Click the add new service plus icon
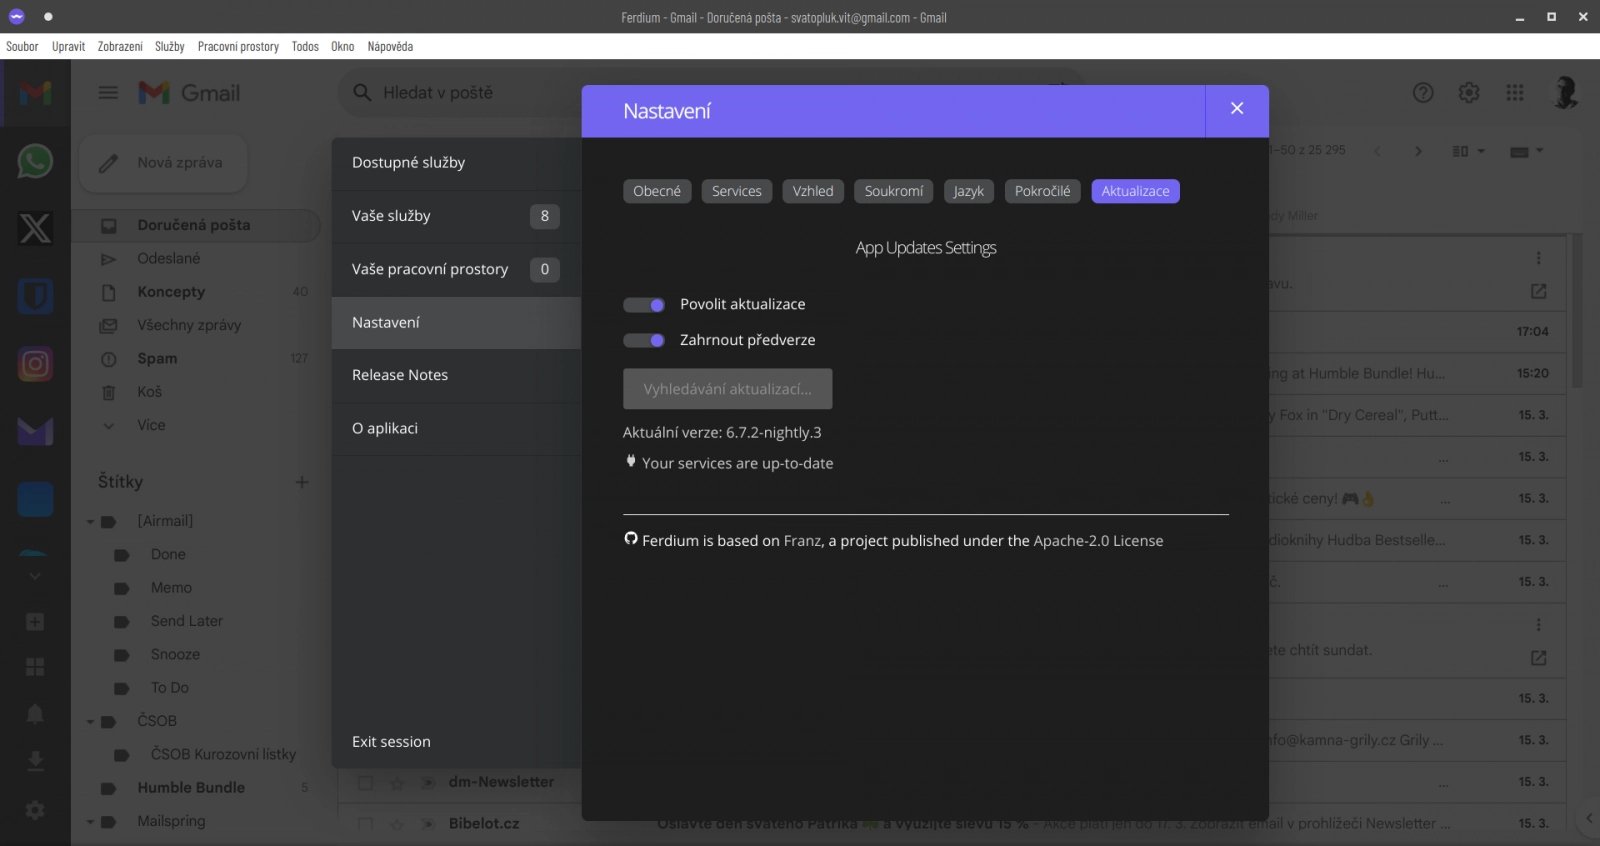The image size is (1600, 846). (35, 622)
